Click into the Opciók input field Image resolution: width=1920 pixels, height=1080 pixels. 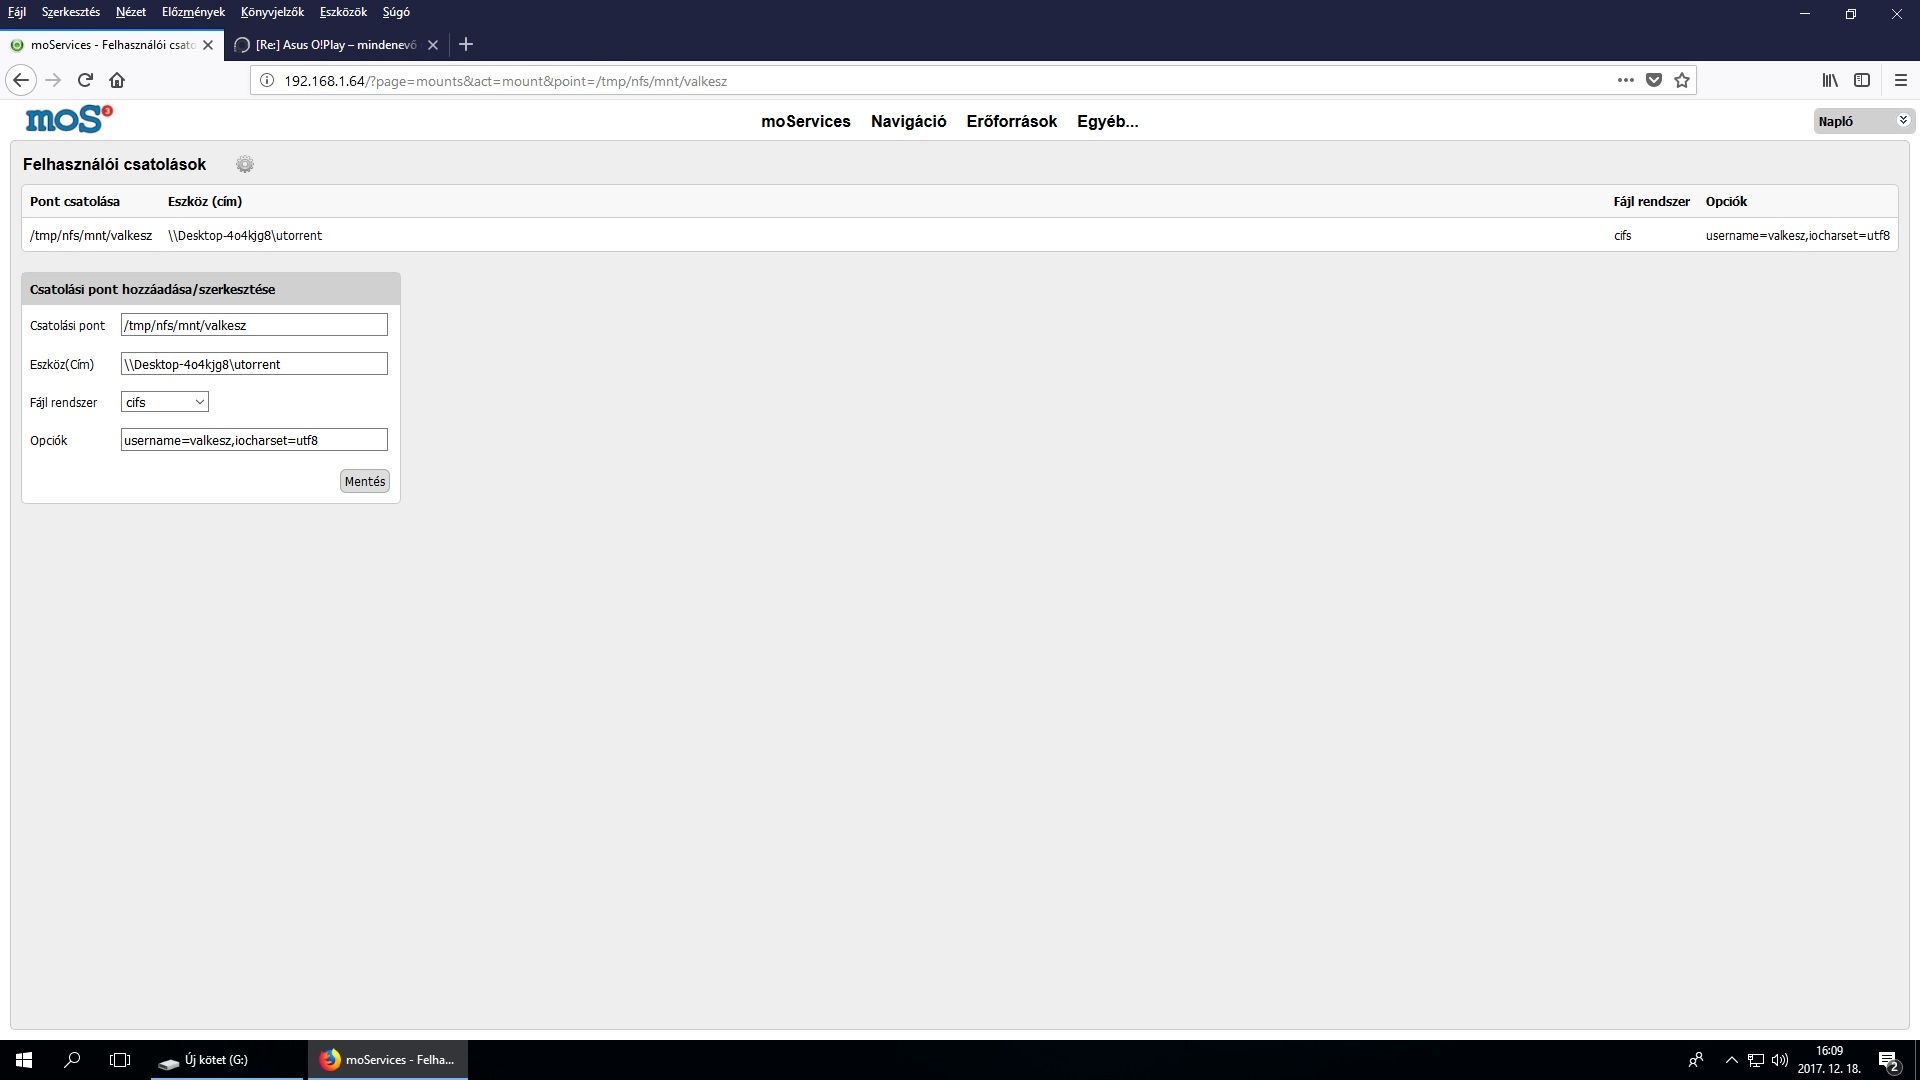[254, 440]
